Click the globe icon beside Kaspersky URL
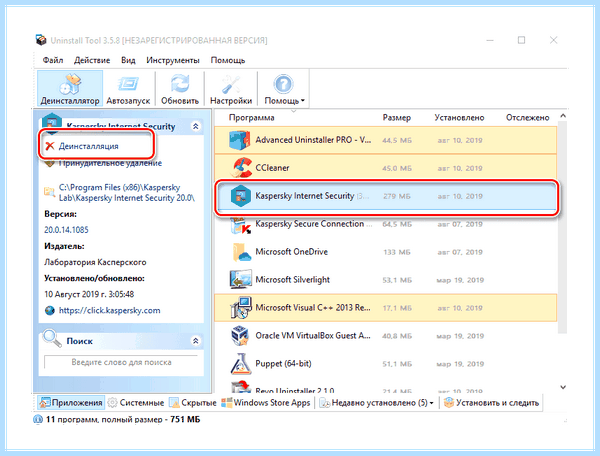The image size is (600, 456). [x=50, y=310]
